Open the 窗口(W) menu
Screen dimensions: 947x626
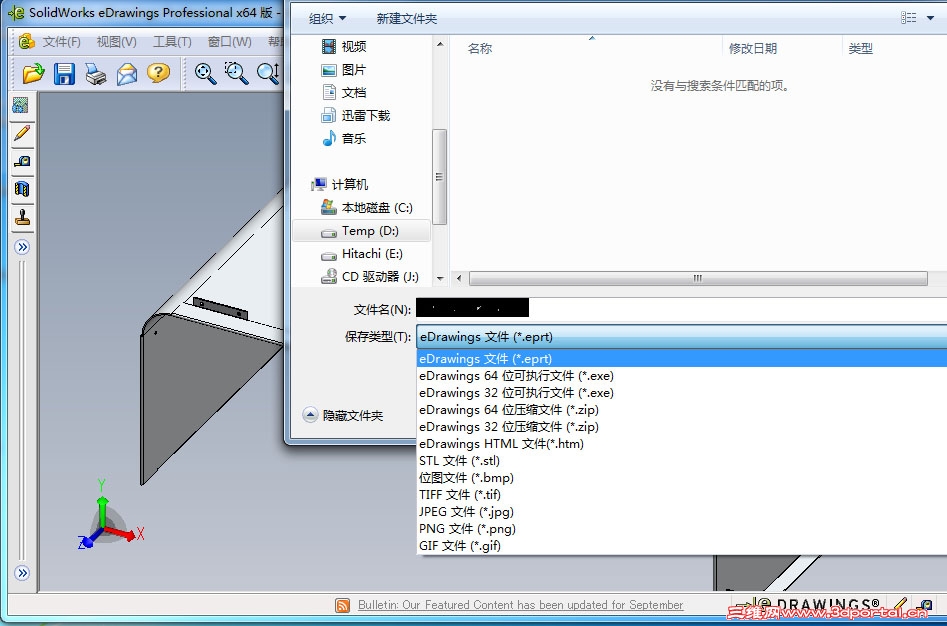pos(230,42)
